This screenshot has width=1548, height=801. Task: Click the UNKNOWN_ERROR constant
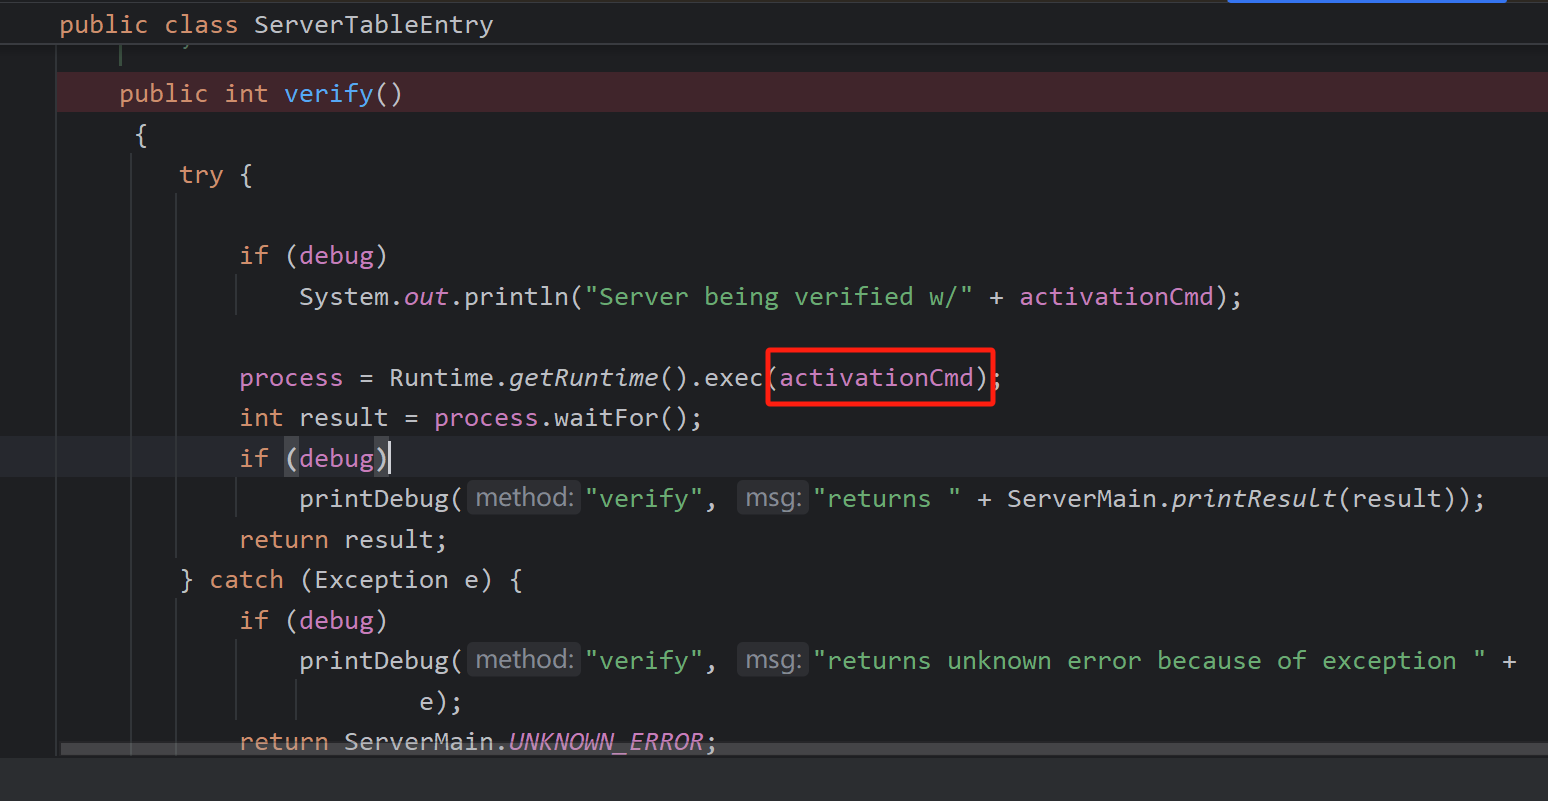pyautogui.click(x=606, y=742)
